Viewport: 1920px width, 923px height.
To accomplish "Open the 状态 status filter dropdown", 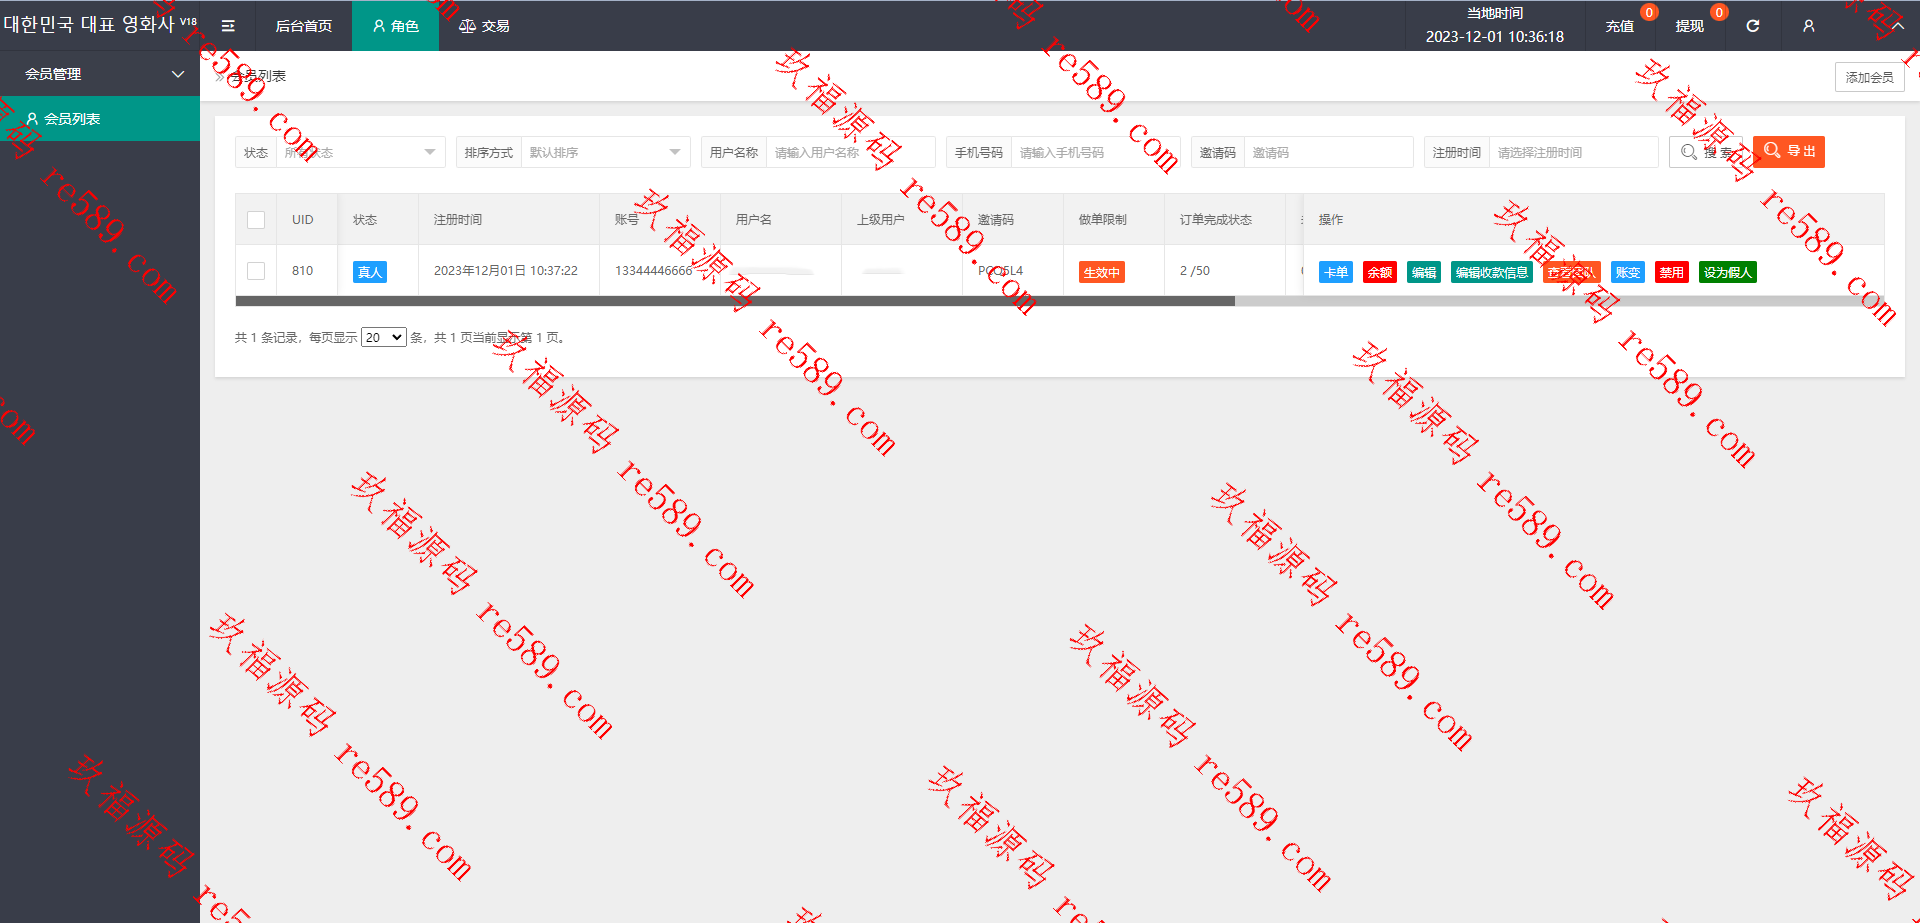I will click(x=361, y=152).
